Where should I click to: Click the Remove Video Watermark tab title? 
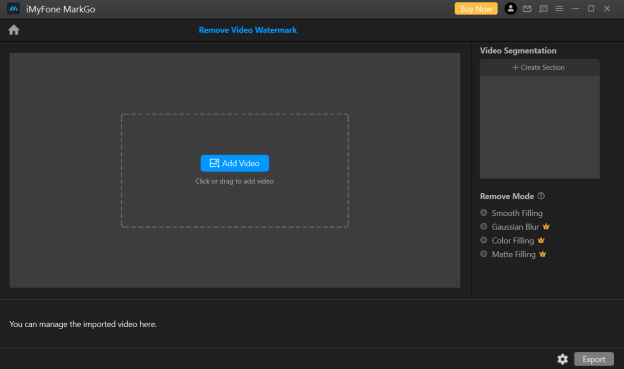[x=248, y=30]
